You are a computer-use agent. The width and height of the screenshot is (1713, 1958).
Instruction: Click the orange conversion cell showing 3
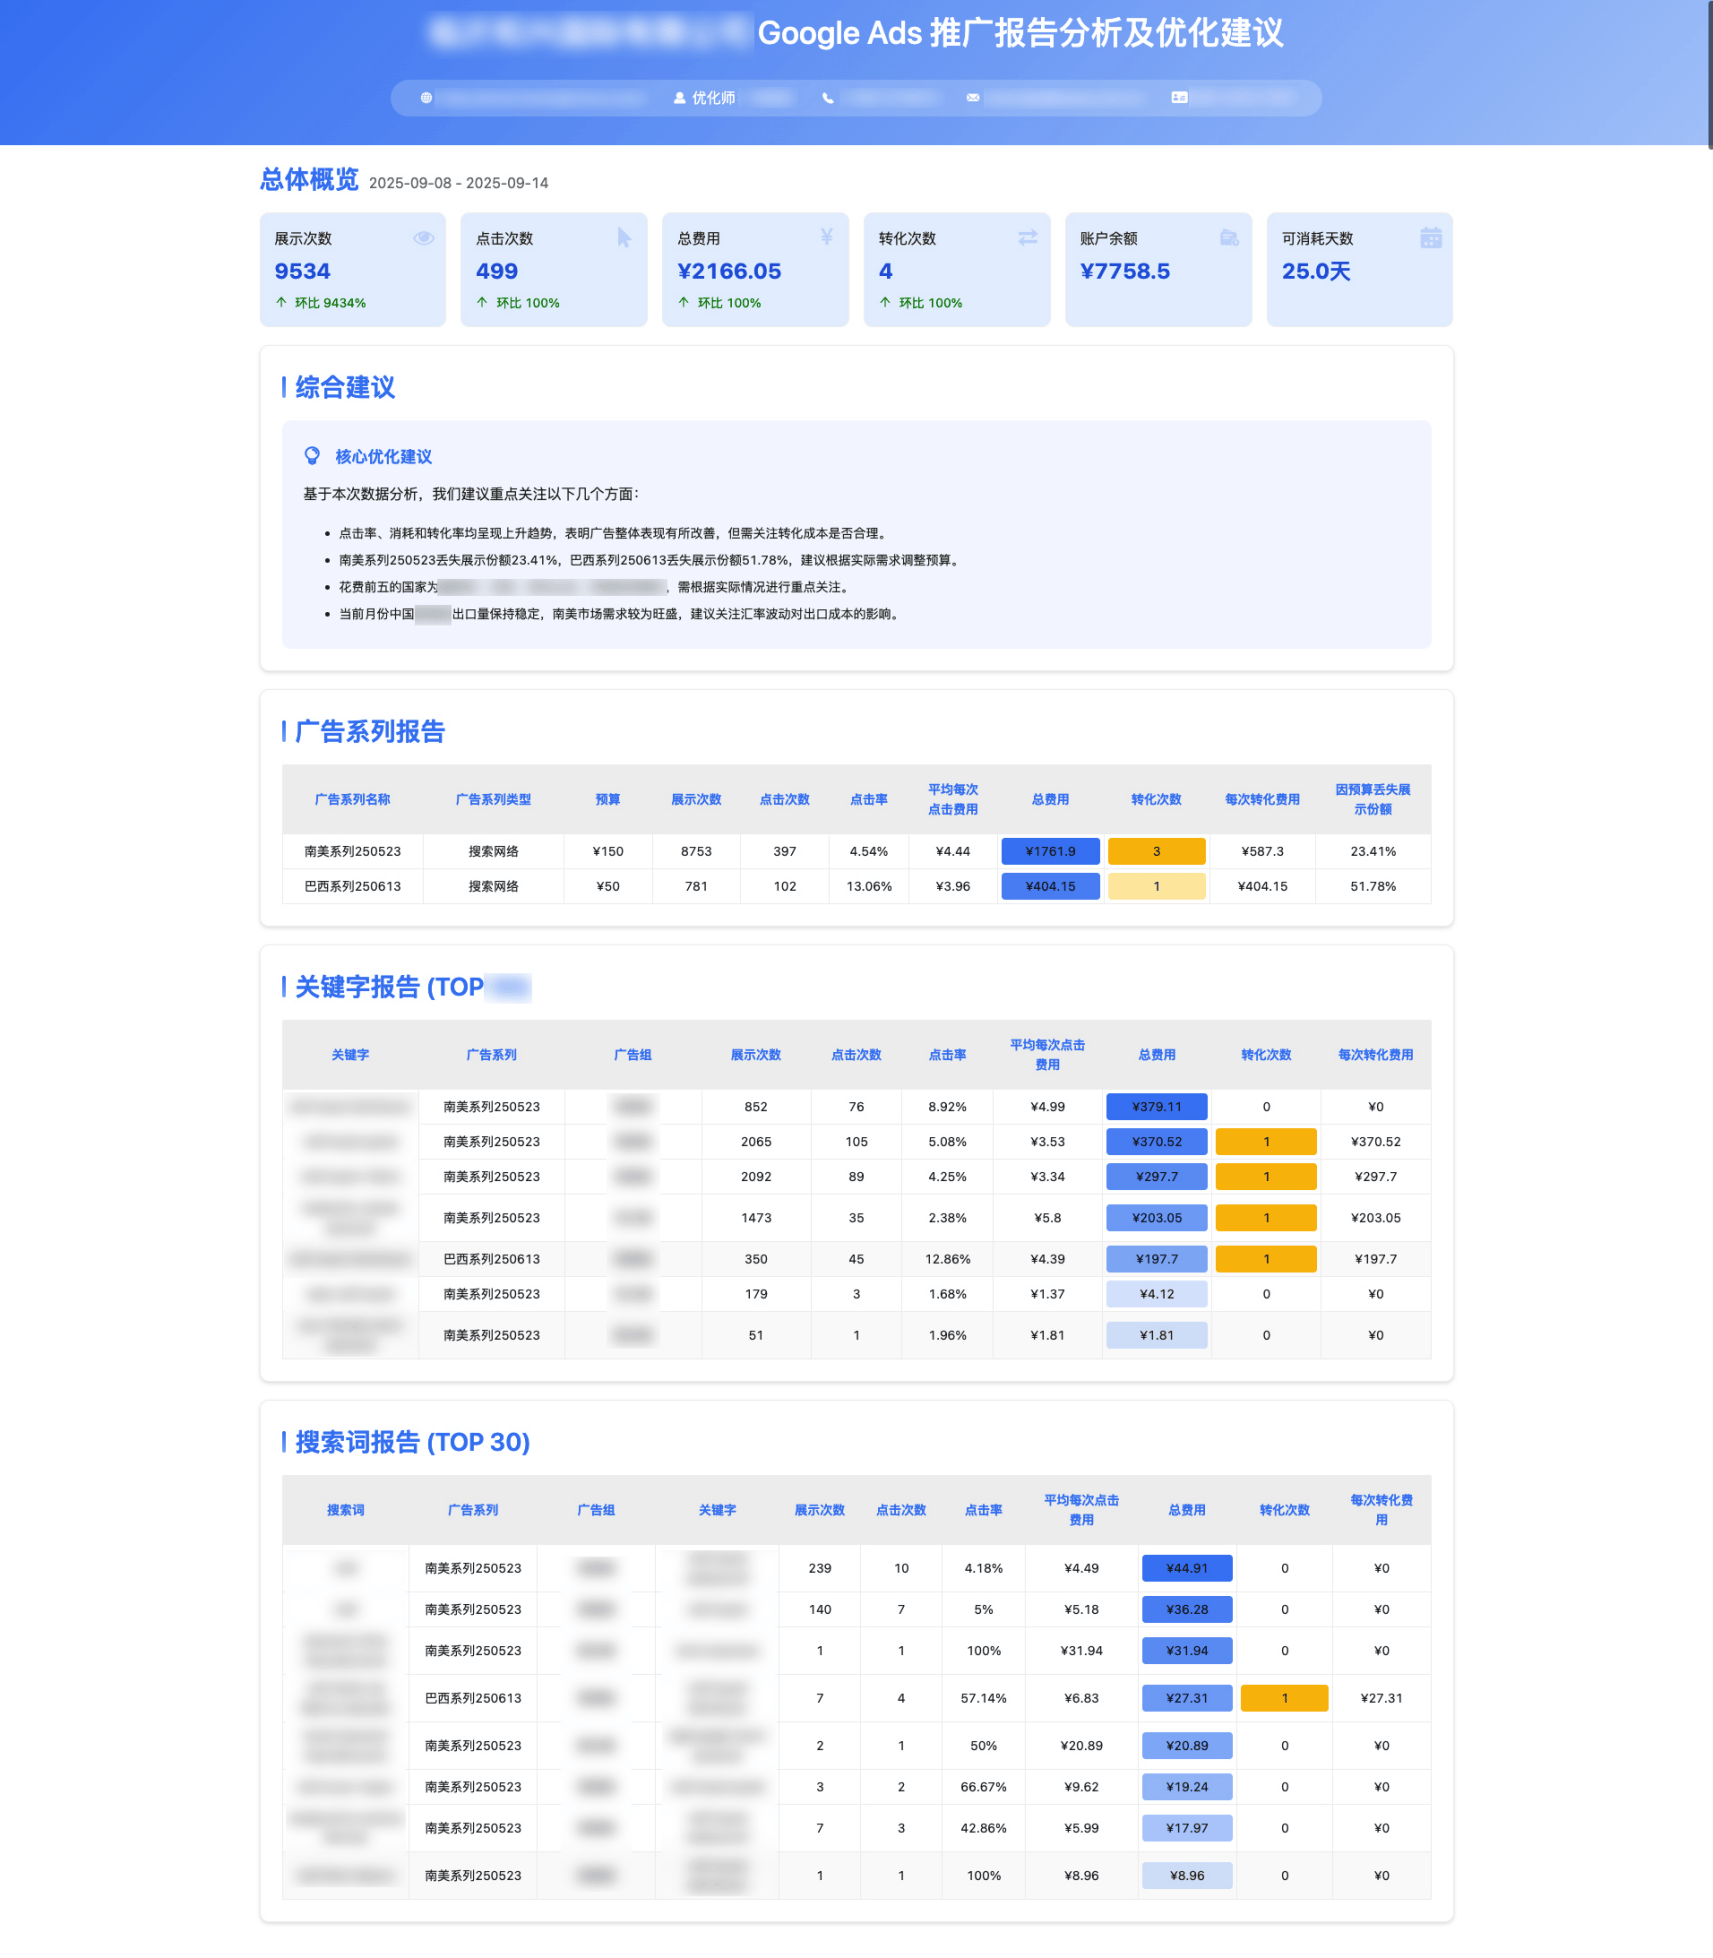pos(1156,851)
